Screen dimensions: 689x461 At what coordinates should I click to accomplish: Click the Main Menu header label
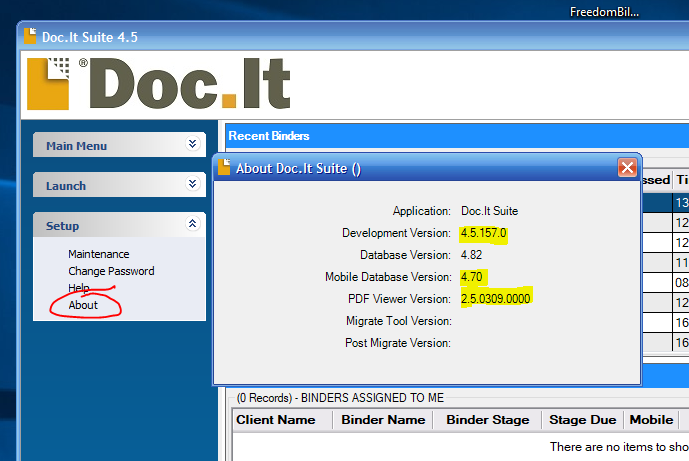click(x=76, y=146)
